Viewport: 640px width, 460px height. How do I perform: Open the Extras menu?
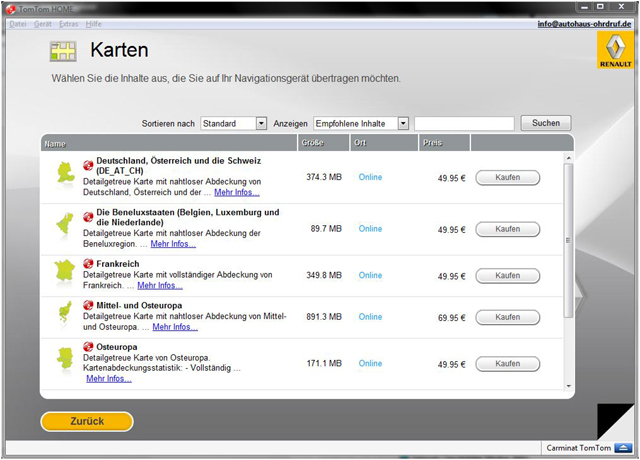point(68,23)
